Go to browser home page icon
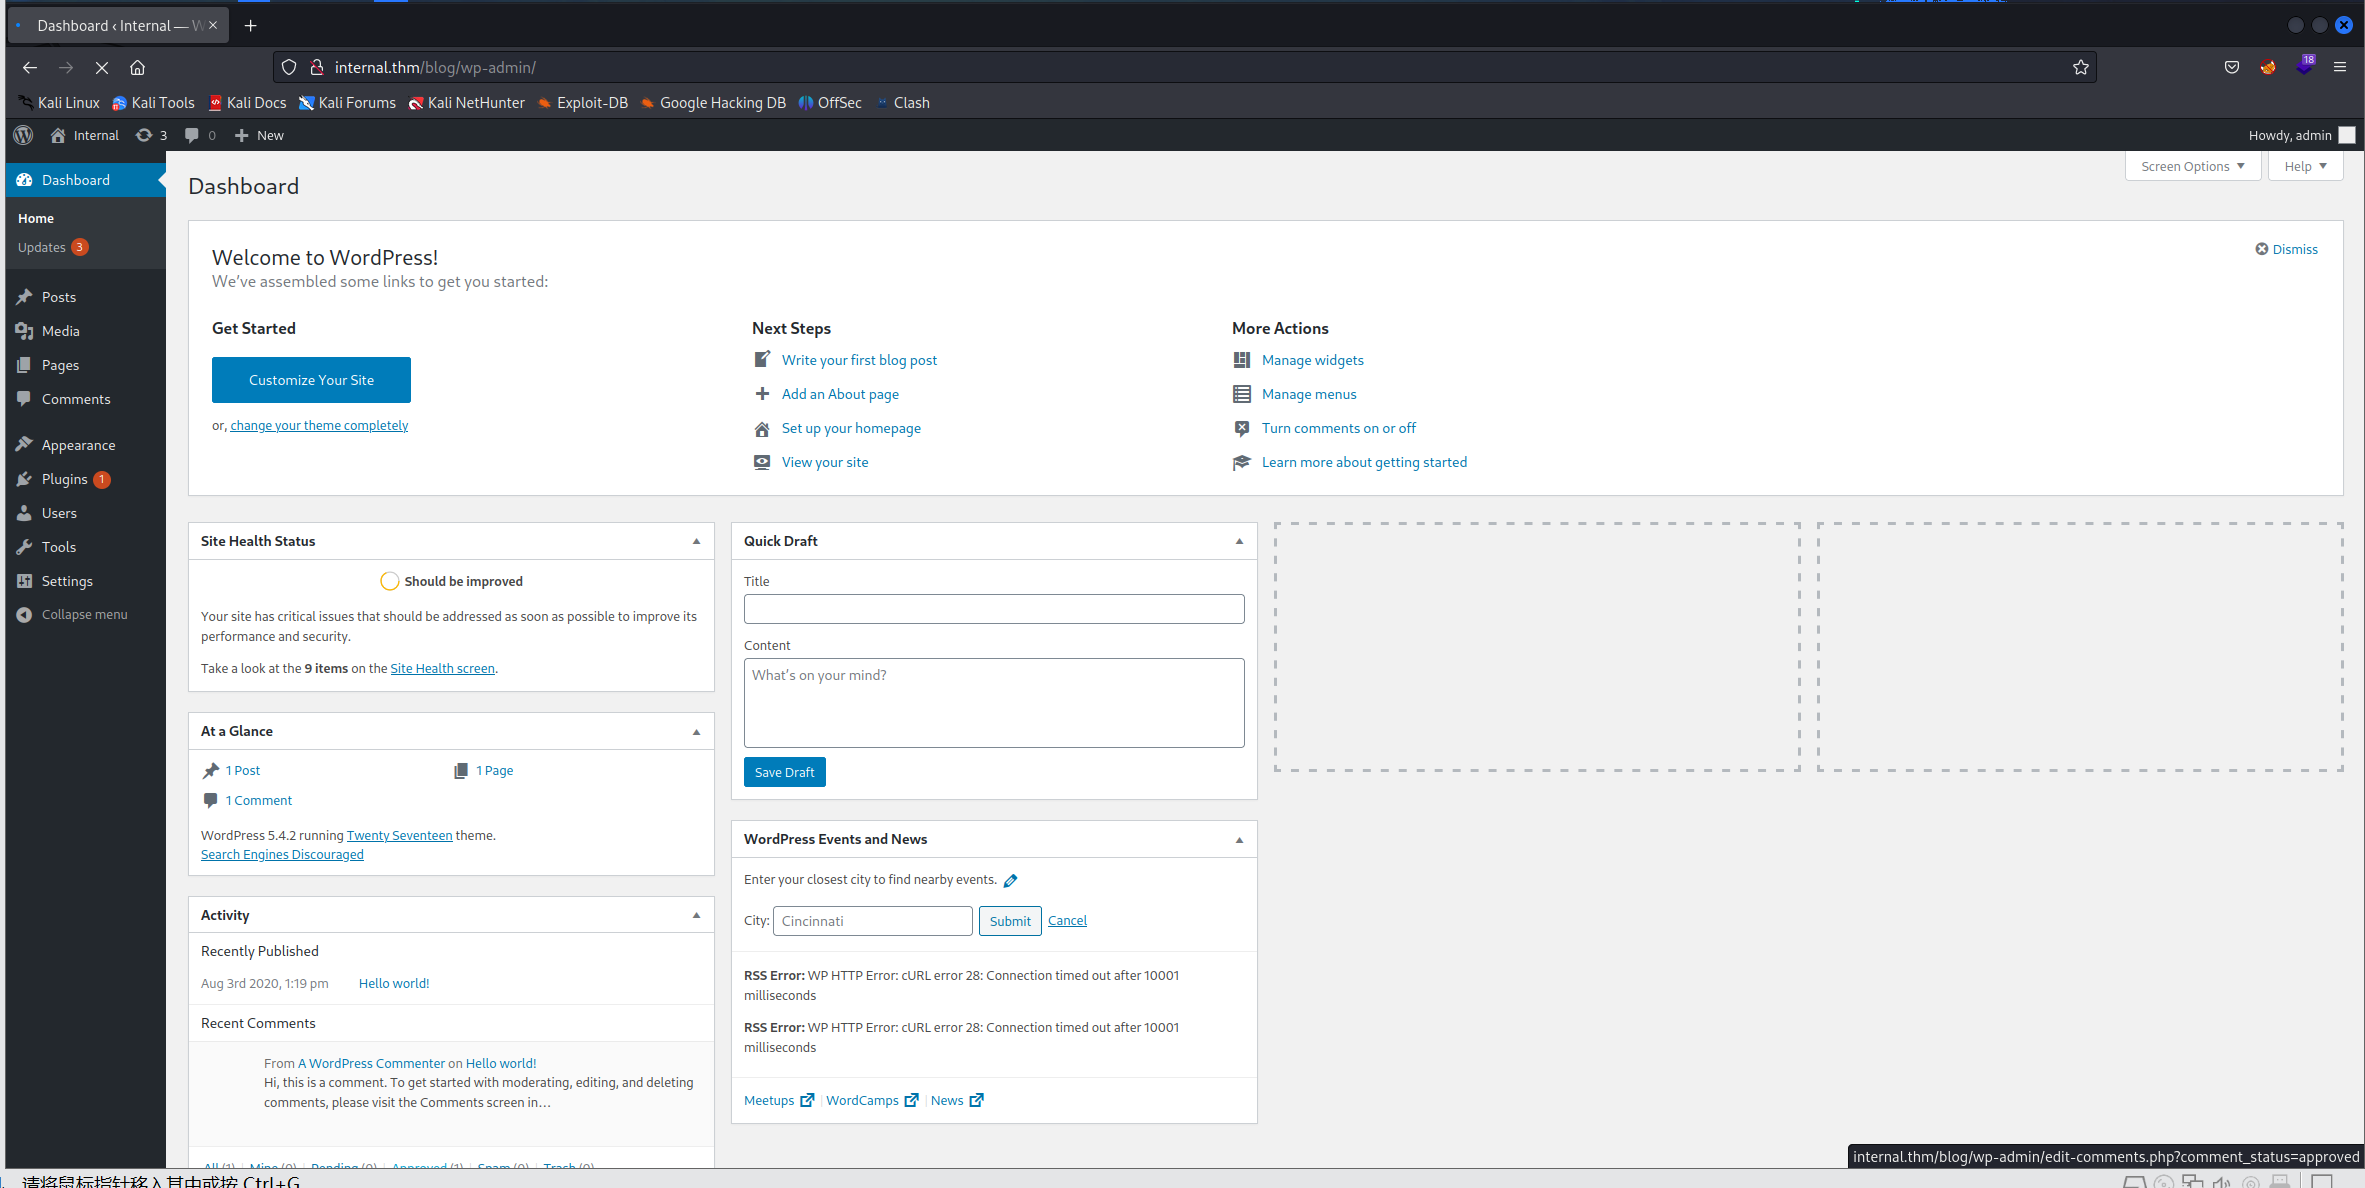The height and width of the screenshot is (1188, 2365). coord(137,67)
